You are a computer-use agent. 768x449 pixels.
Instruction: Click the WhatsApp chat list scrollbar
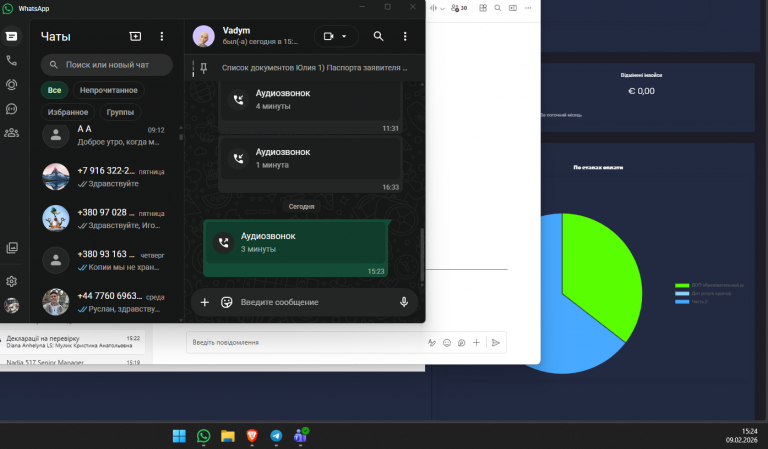(x=181, y=137)
